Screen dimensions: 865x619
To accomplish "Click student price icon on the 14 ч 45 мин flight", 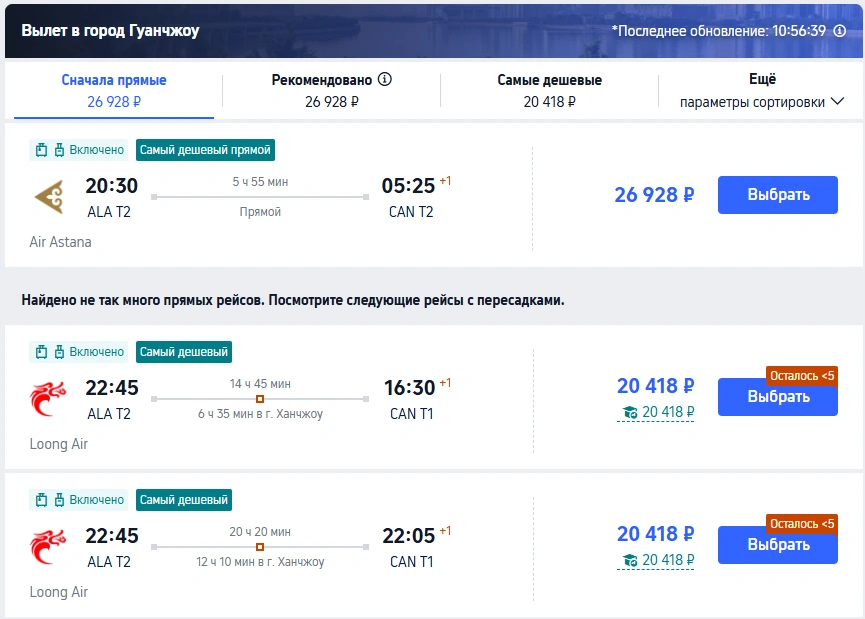I will point(630,412).
